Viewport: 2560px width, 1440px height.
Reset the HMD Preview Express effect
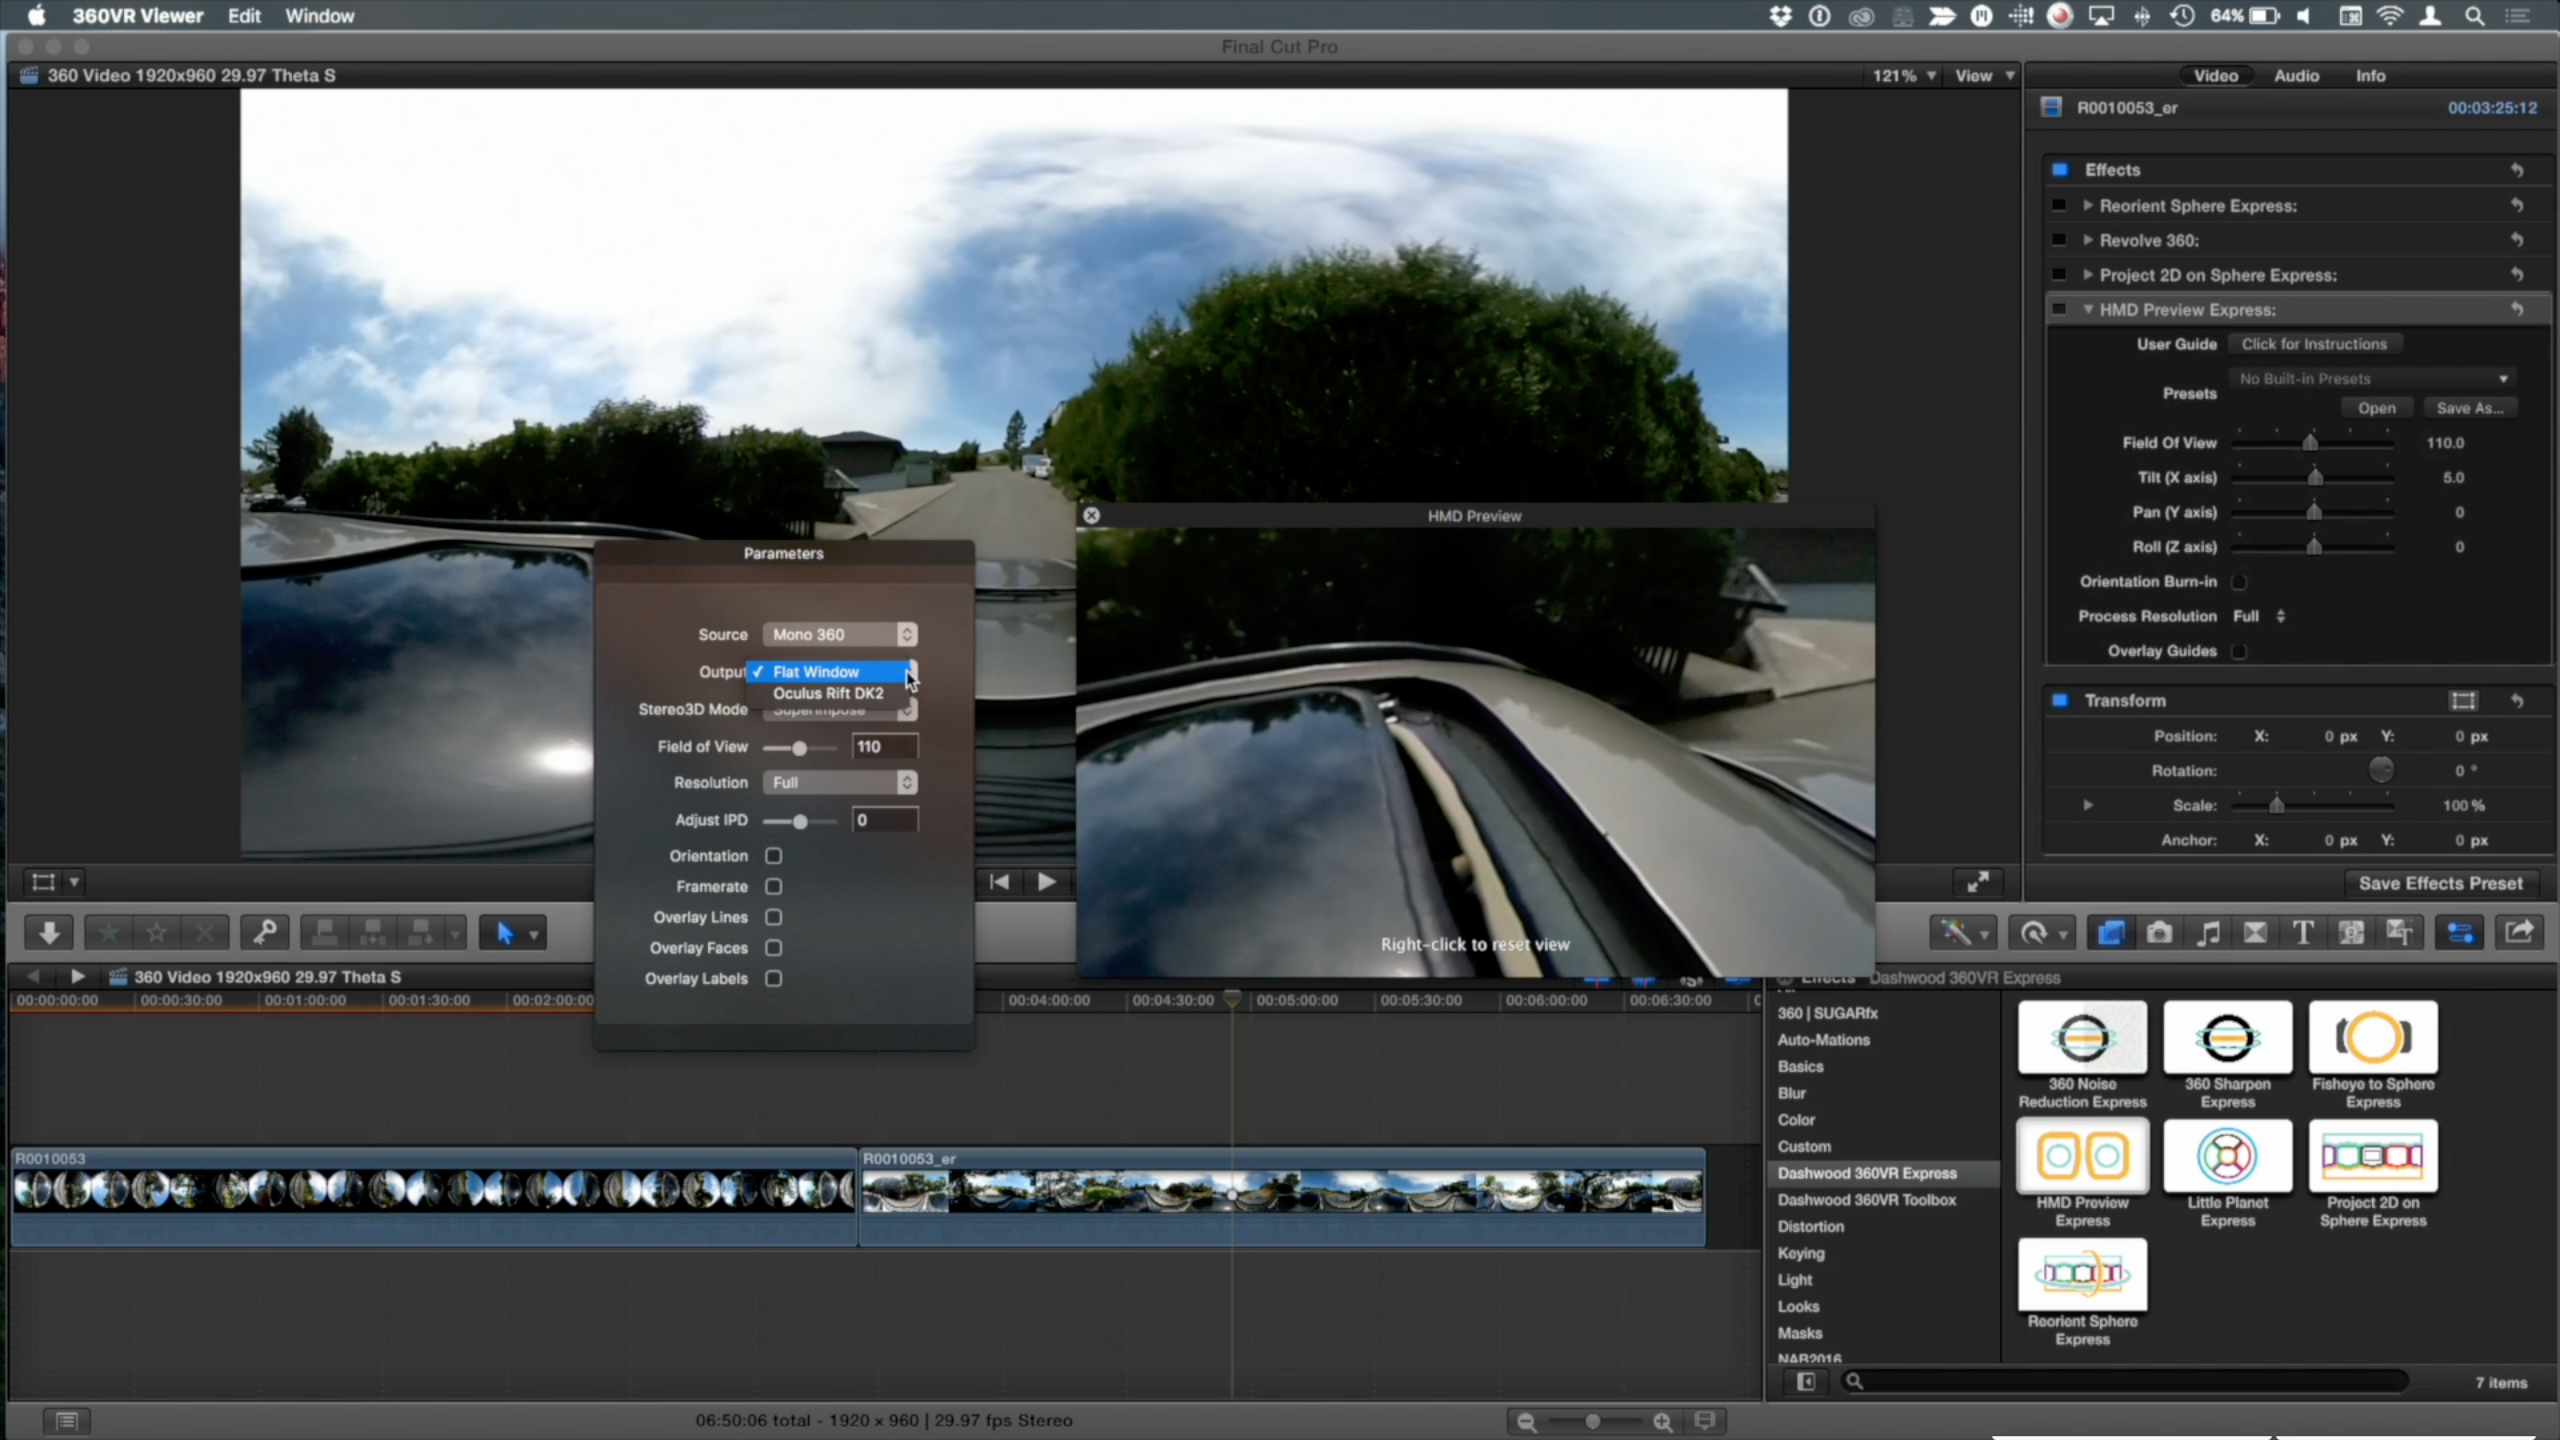[2517, 310]
